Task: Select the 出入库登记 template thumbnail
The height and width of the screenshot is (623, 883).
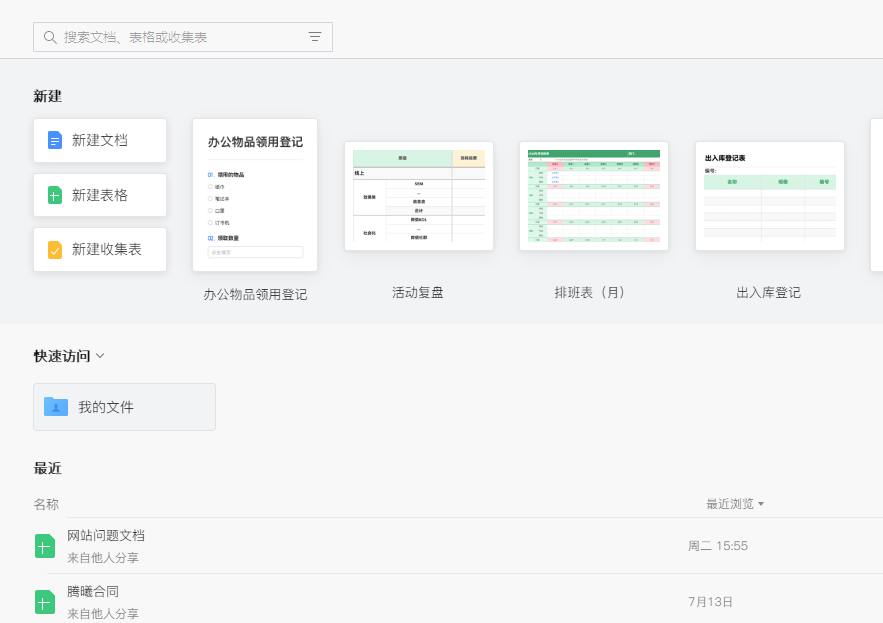Action: point(768,195)
